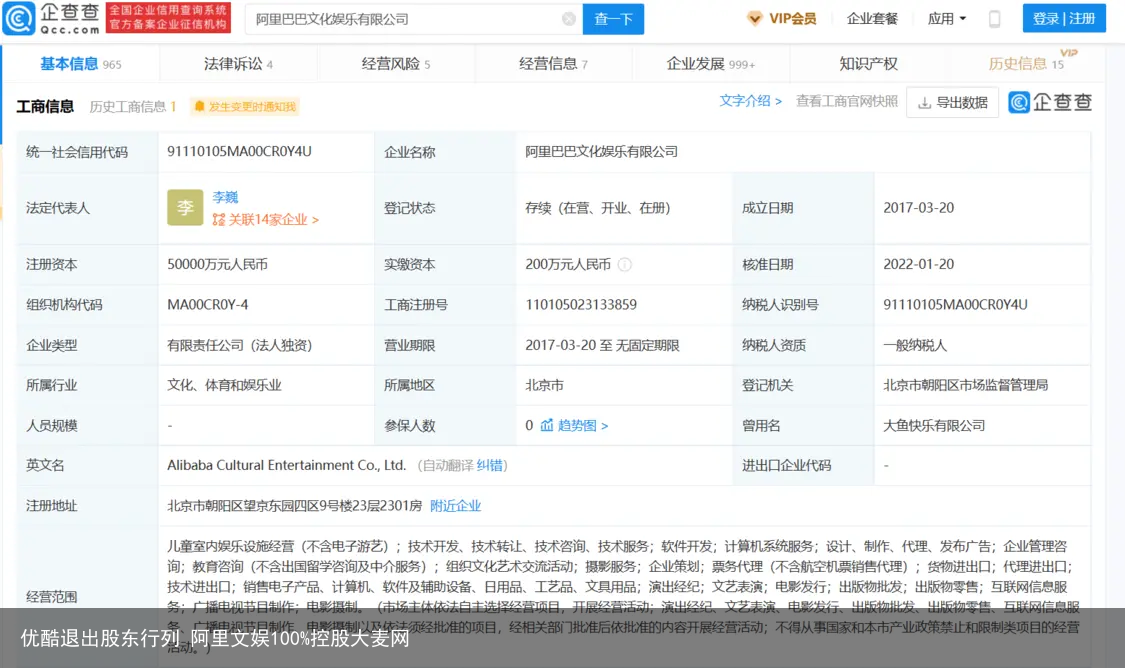Select the 大鱼快乐有限公司 former name

point(934,425)
